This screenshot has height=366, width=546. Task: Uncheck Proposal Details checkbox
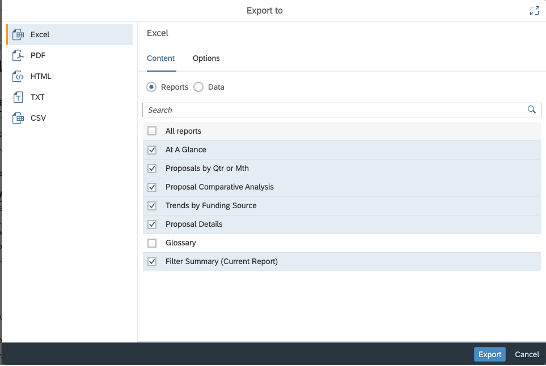[152, 224]
